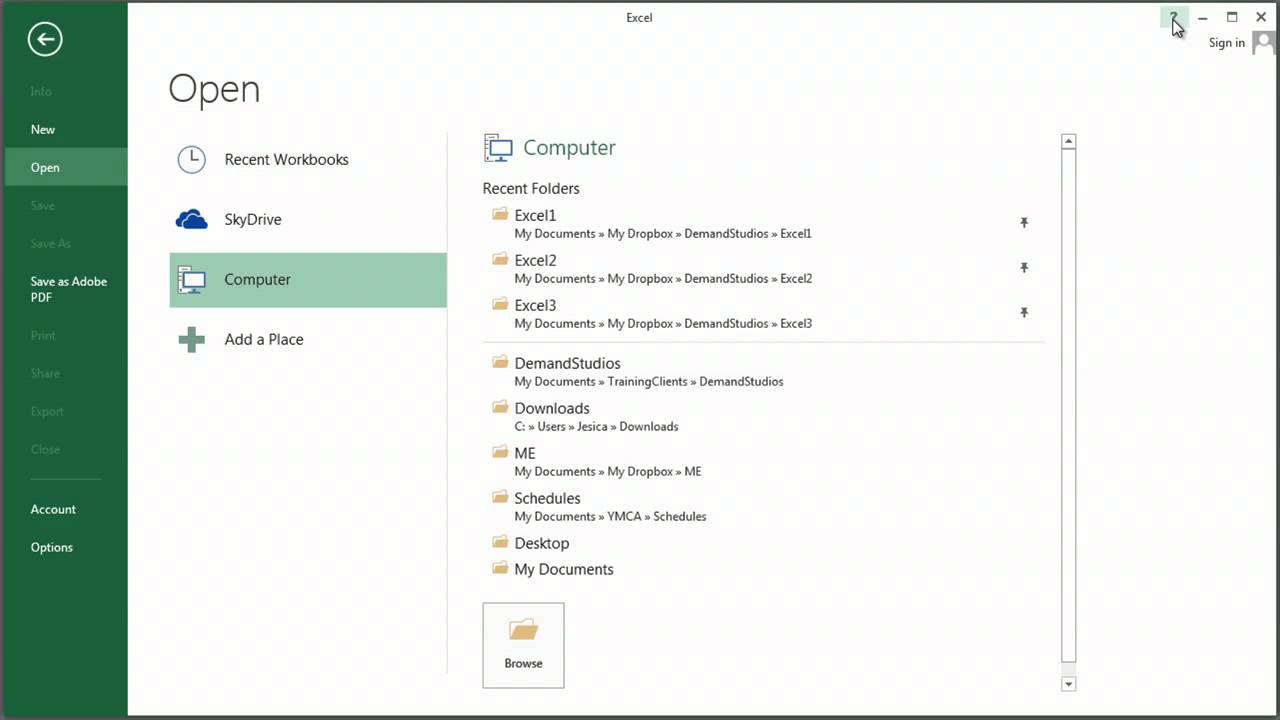Click the folder list scroll up arrow

pos(1068,142)
